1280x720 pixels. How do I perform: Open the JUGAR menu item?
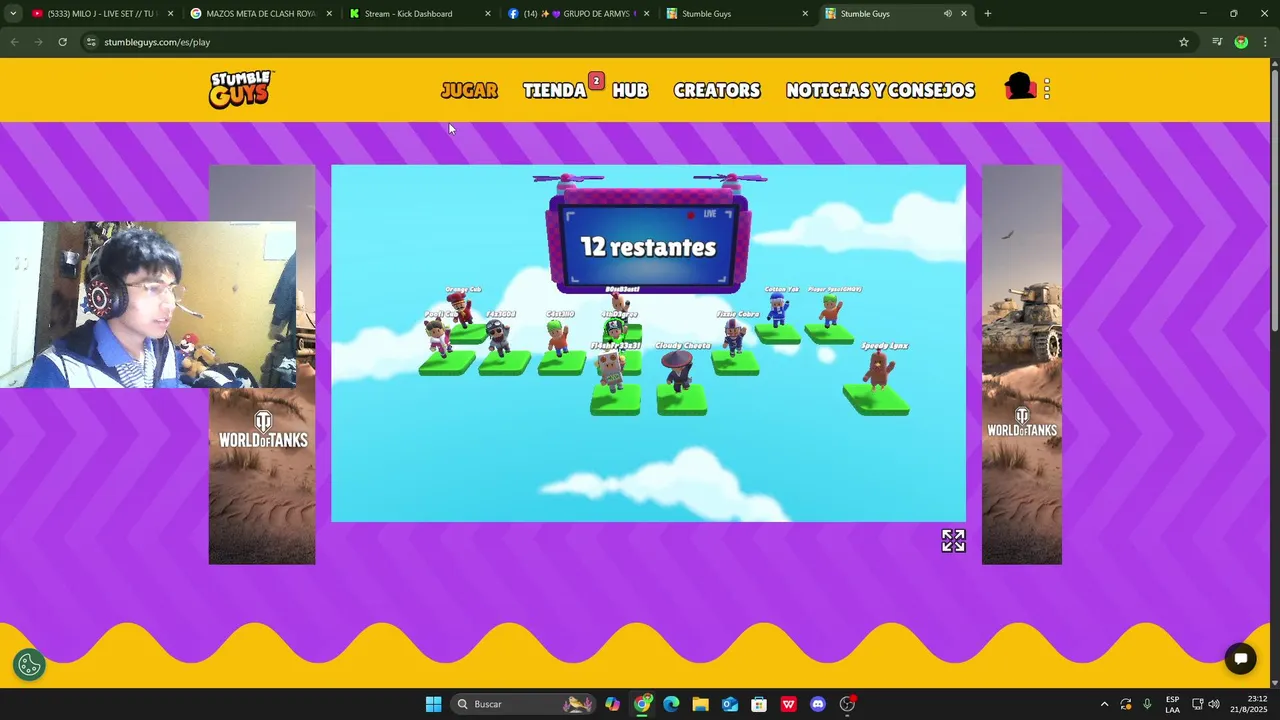(x=469, y=90)
